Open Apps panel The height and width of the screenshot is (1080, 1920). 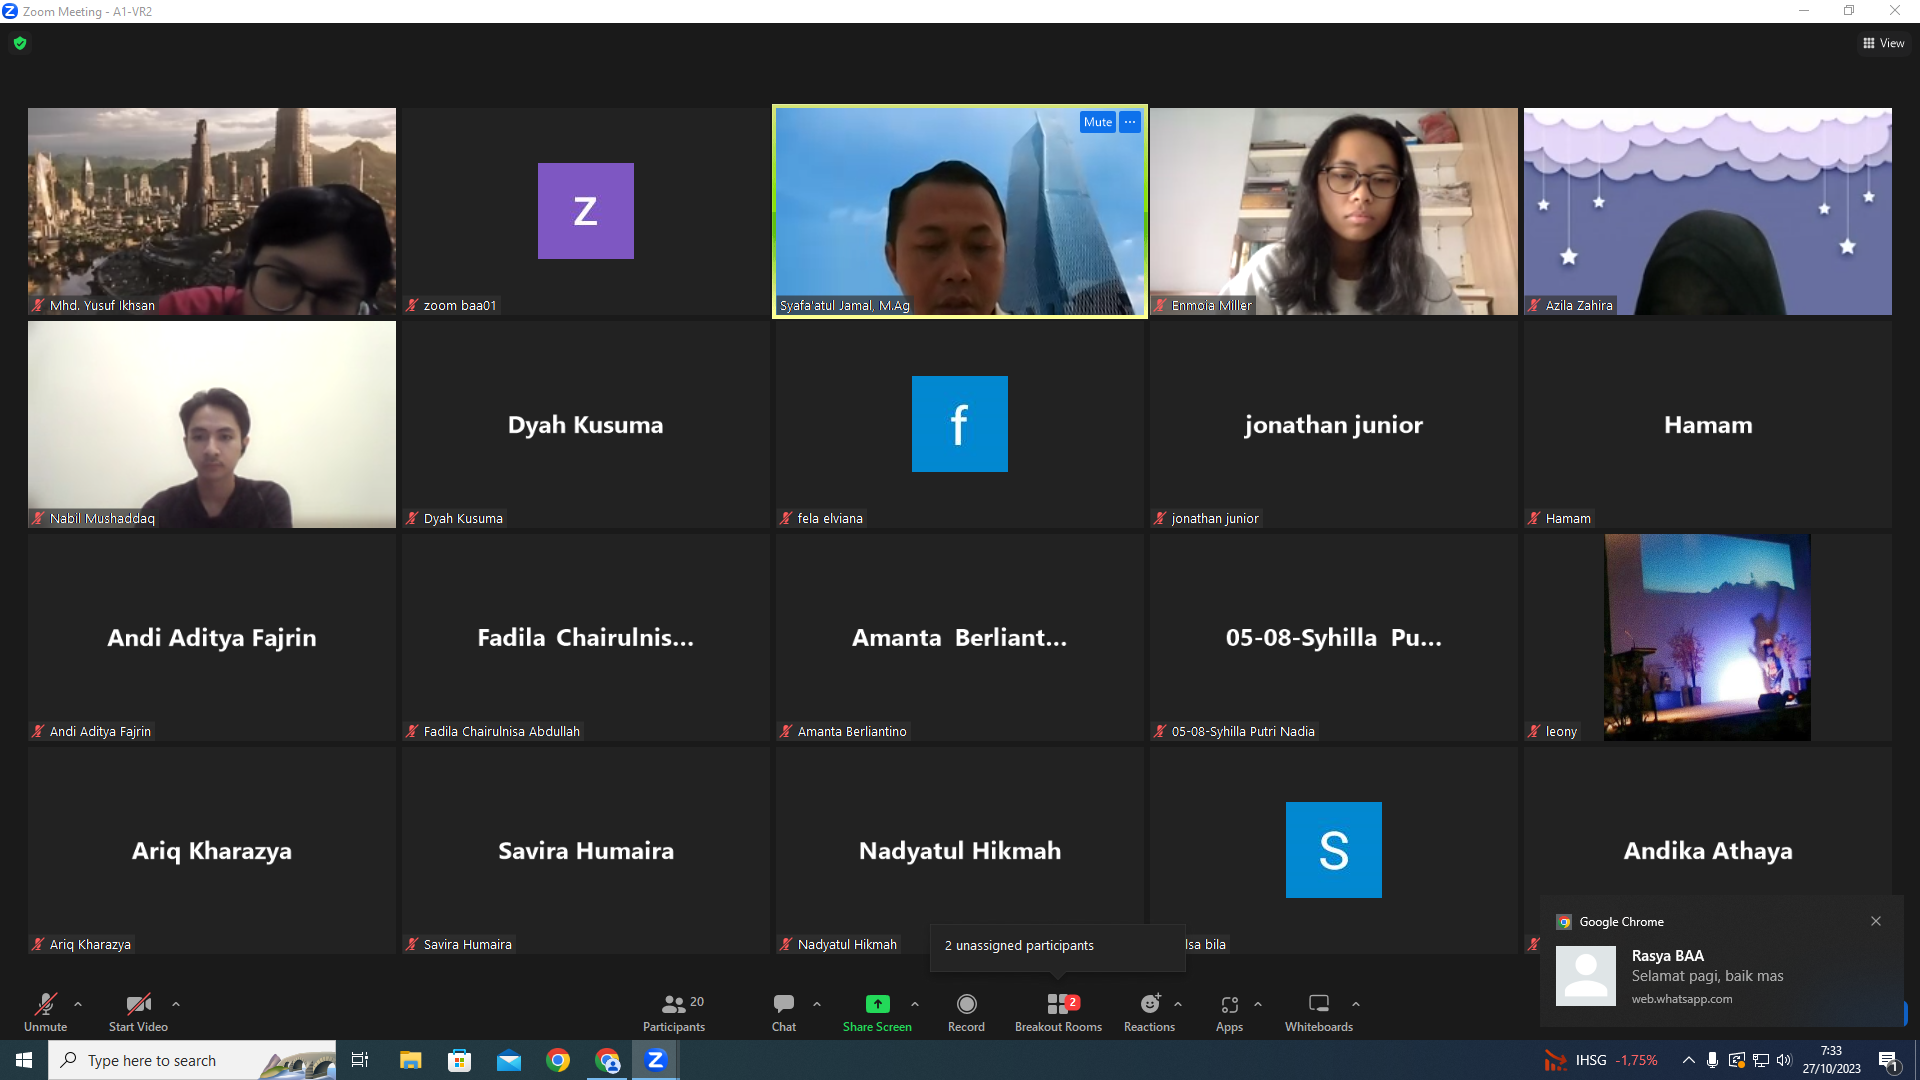coord(1229,1012)
